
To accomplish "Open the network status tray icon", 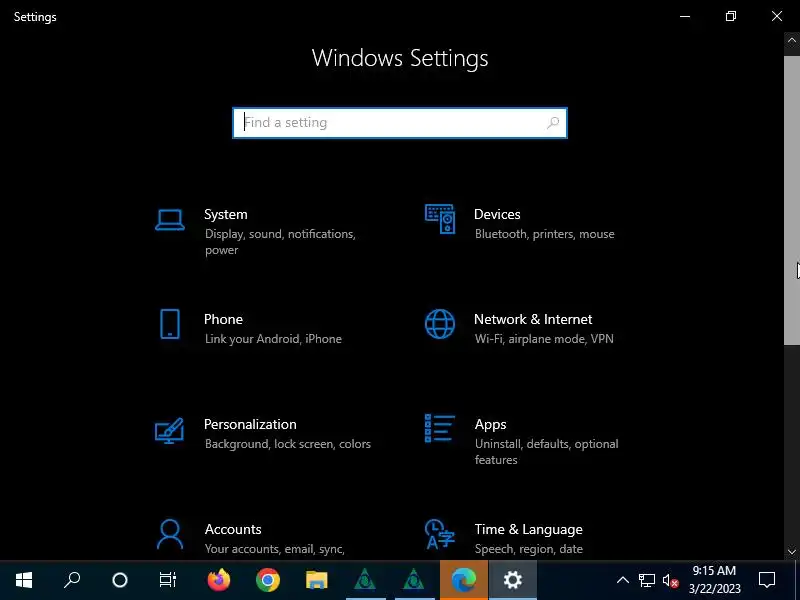I will tap(647, 581).
